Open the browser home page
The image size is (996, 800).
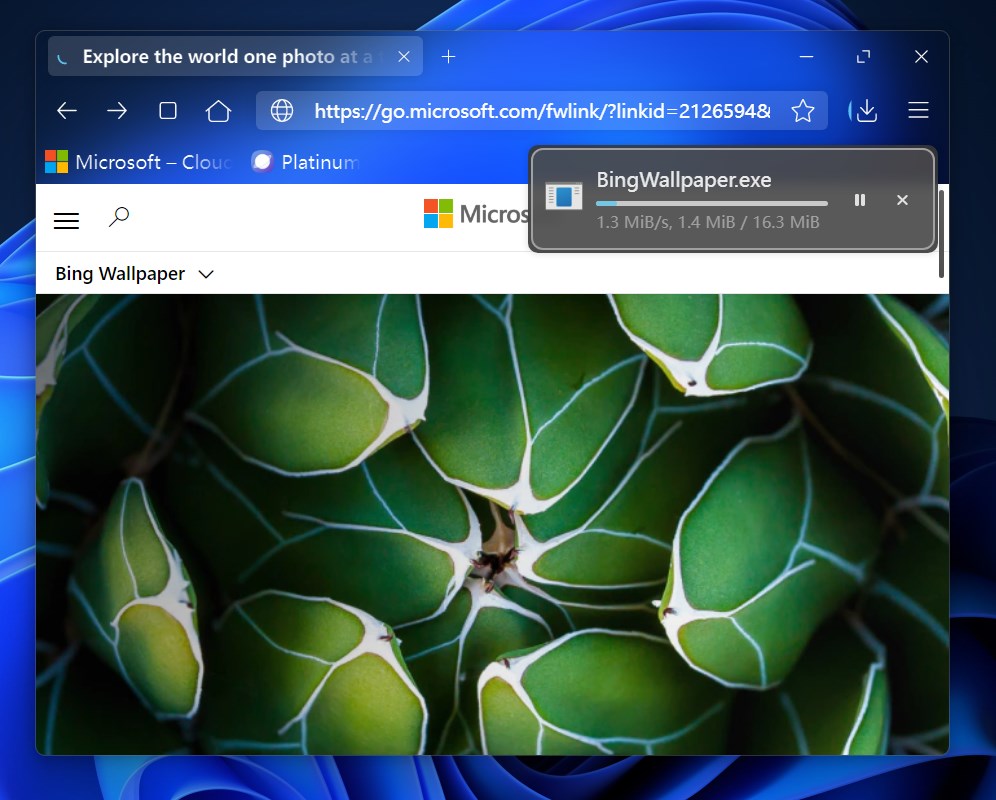218,111
